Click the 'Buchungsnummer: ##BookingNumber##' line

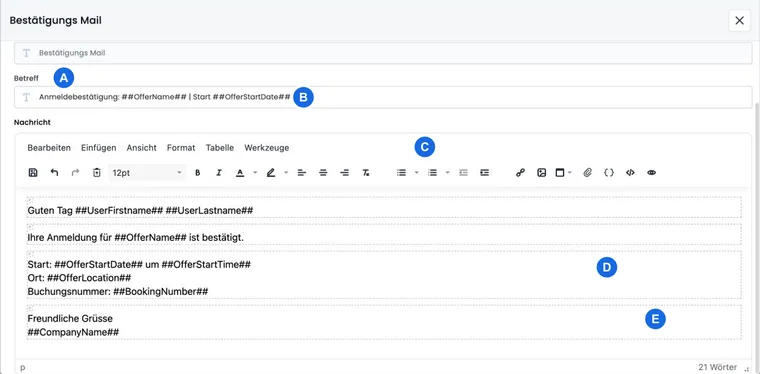[118, 291]
